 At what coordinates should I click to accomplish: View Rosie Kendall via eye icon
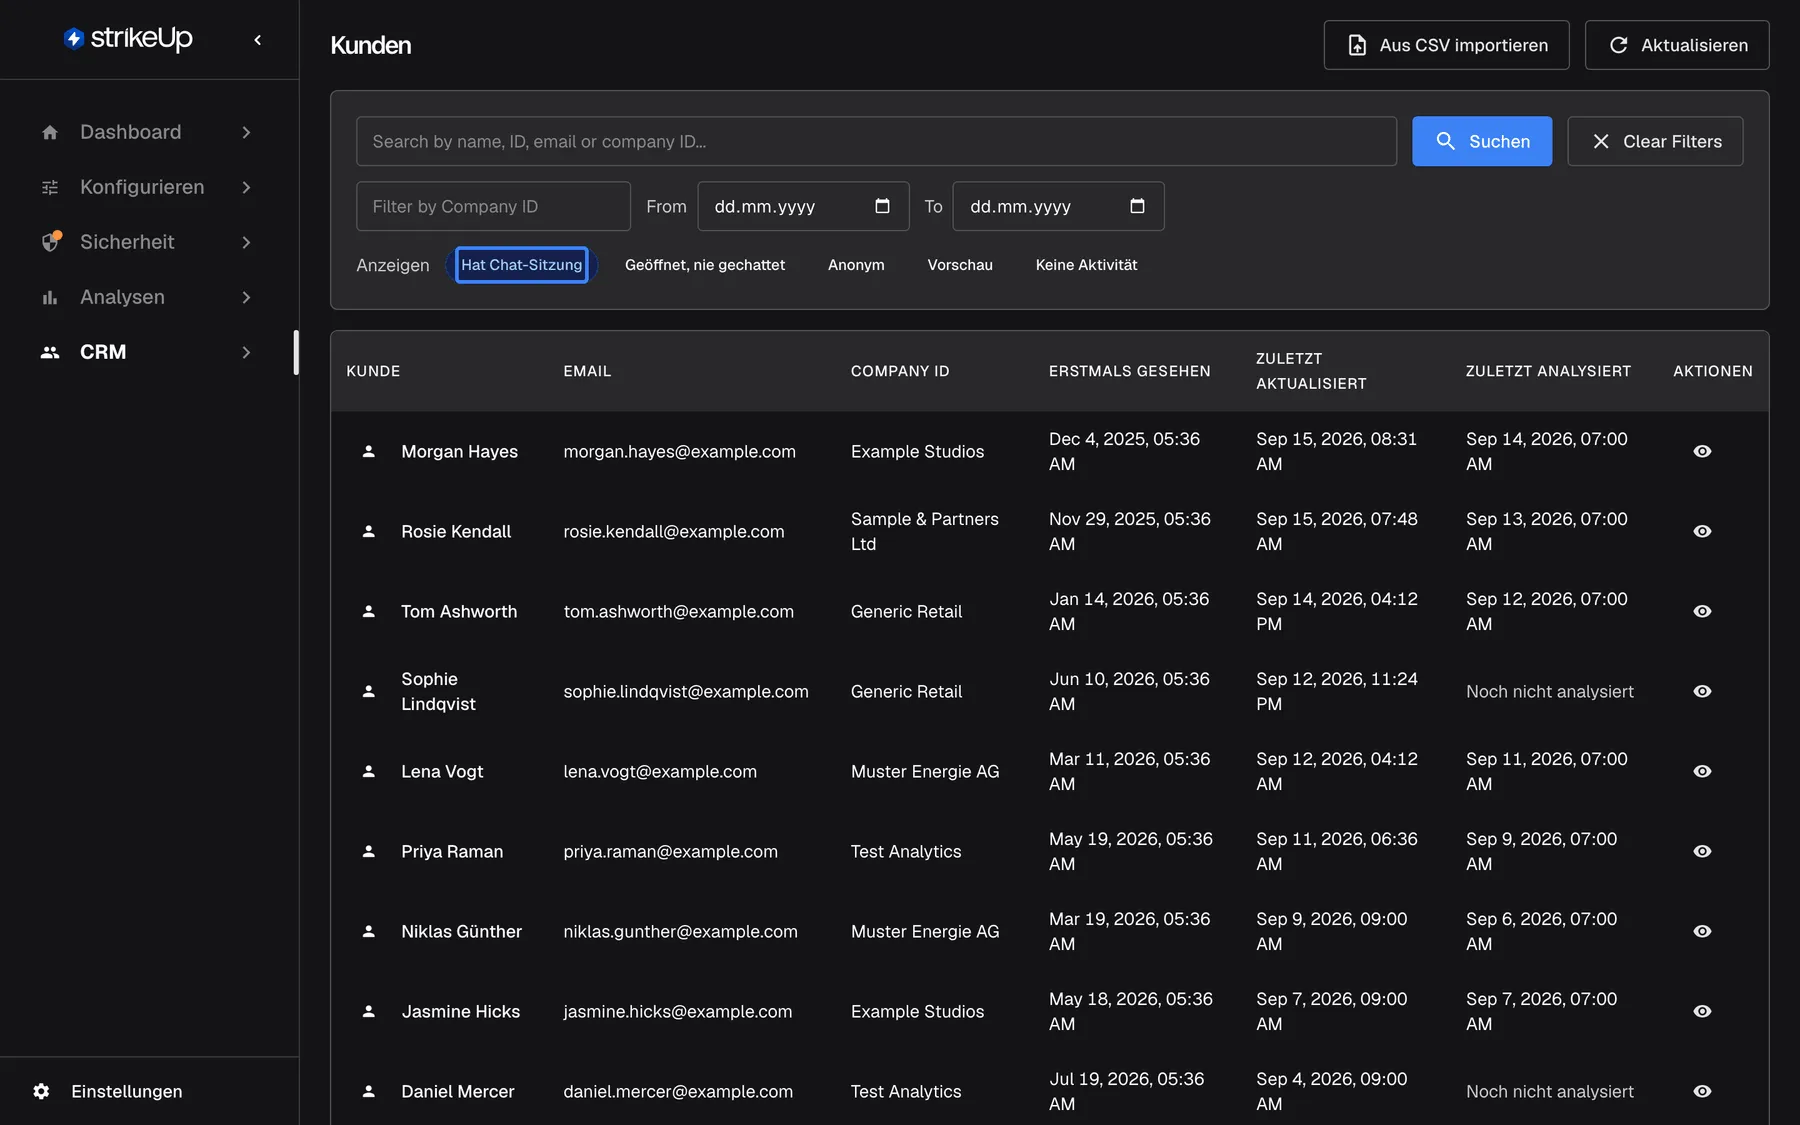click(x=1702, y=531)
